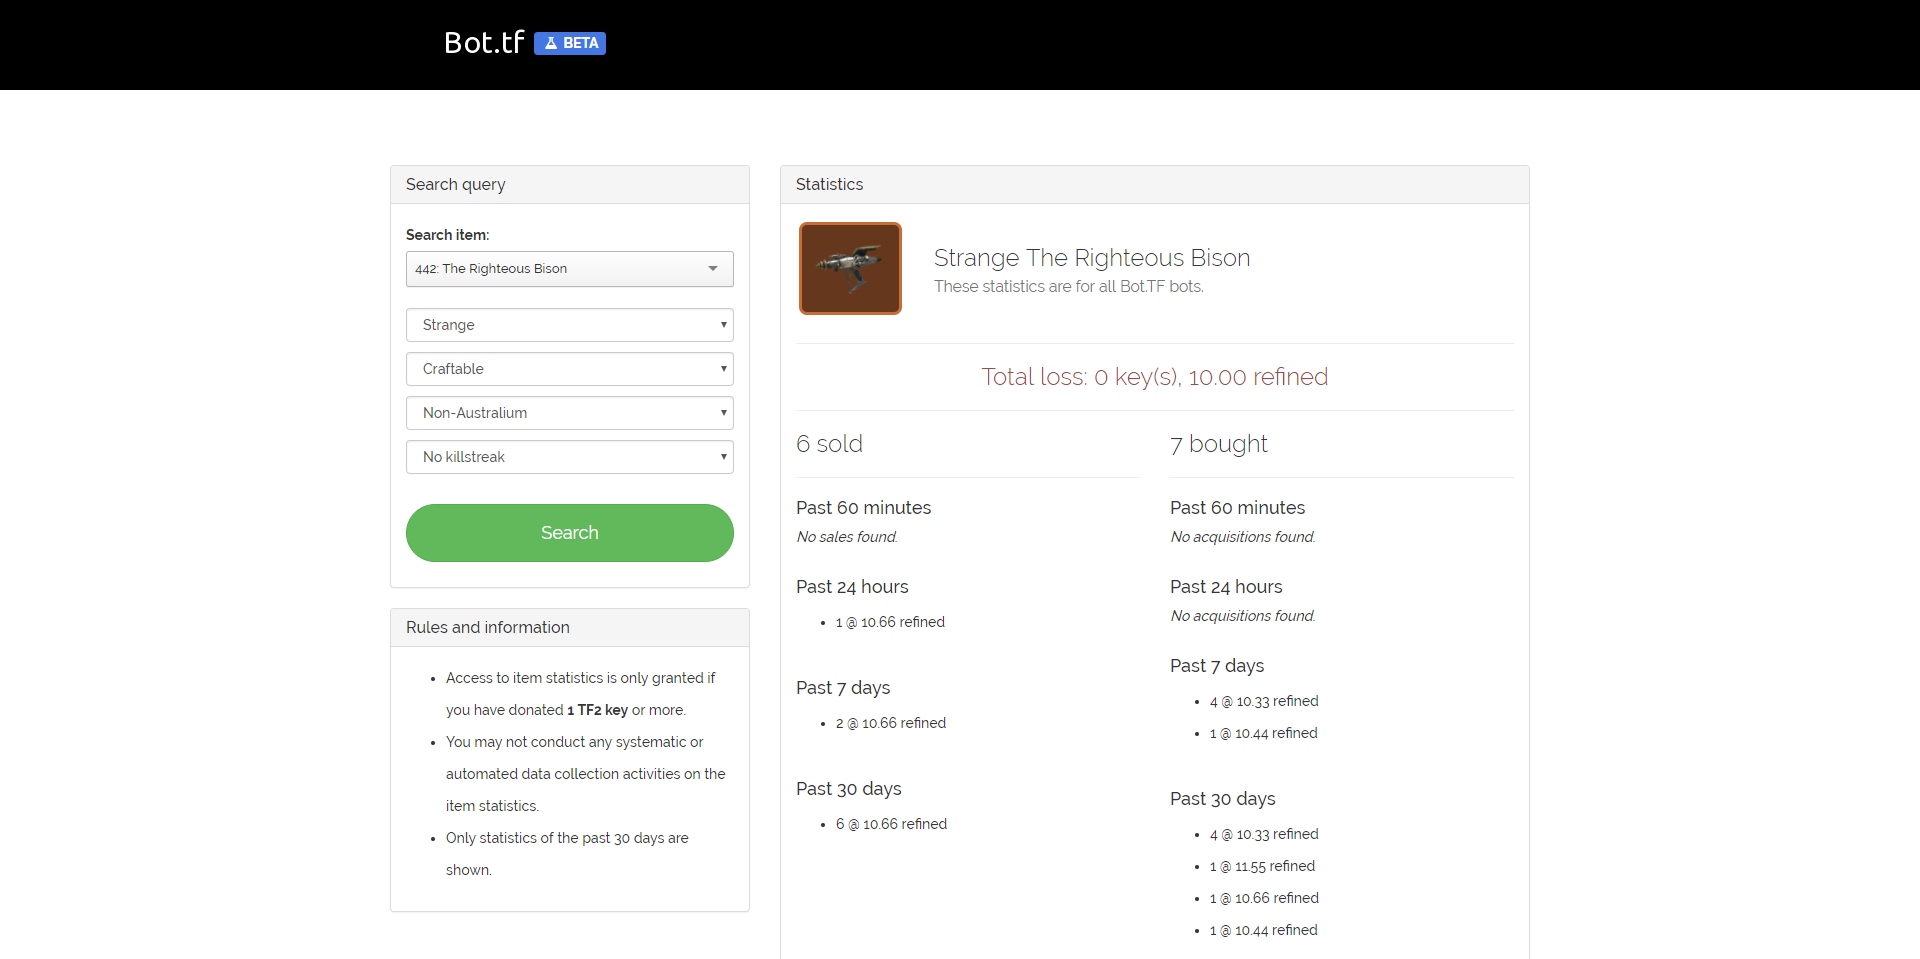The width and height of the screenshot is (1920, 959).
Task: Click the Strange The Righteous Bison heading
Action: (1092, 258)
